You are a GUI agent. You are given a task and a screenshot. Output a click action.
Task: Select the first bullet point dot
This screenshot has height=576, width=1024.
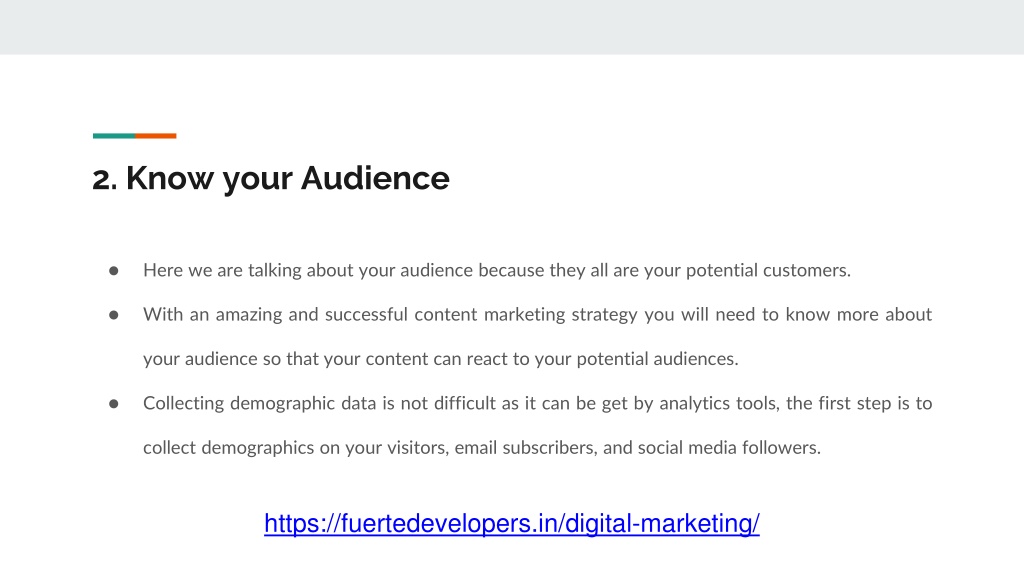(x=114, y=270)
